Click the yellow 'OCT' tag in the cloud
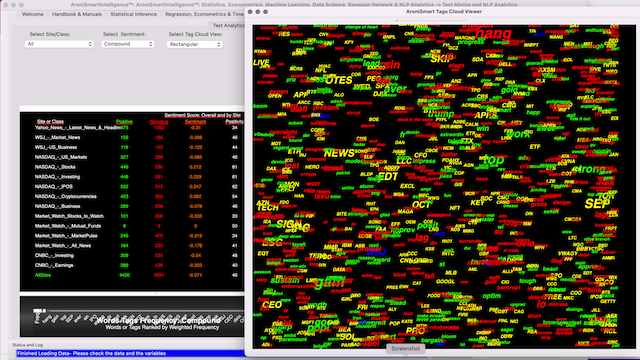The width and height of the screenshot is (640, 360). (421, 204)
